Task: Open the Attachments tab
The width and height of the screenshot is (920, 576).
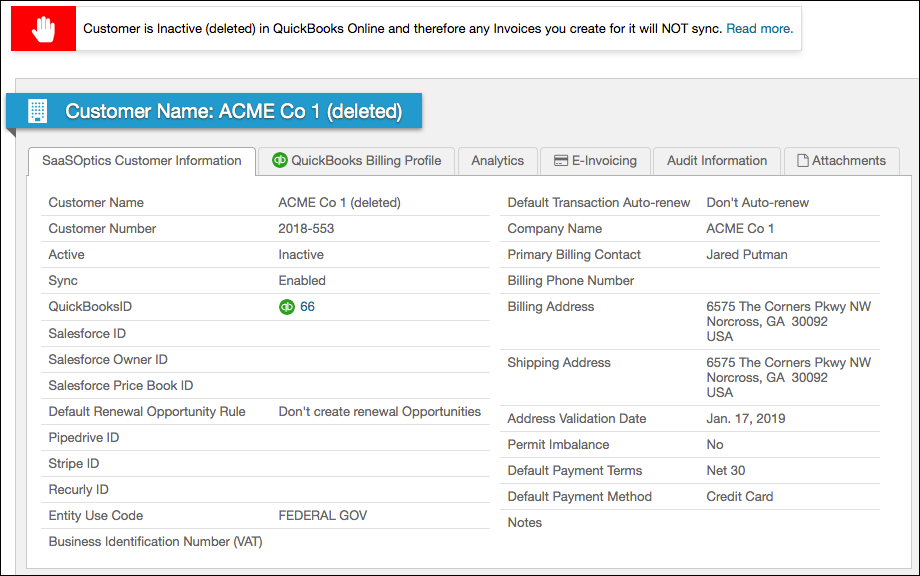Action: coord(841,161)
